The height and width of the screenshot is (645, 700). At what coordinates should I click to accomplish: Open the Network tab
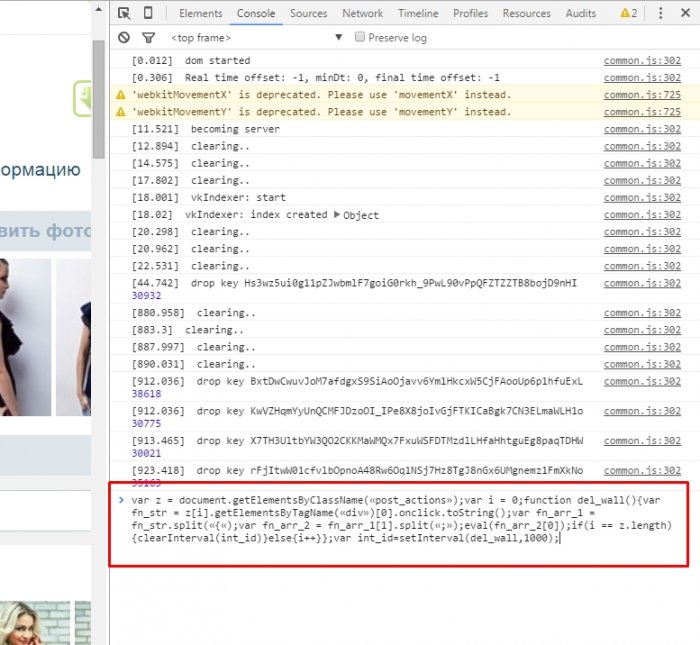click(362, 13)
